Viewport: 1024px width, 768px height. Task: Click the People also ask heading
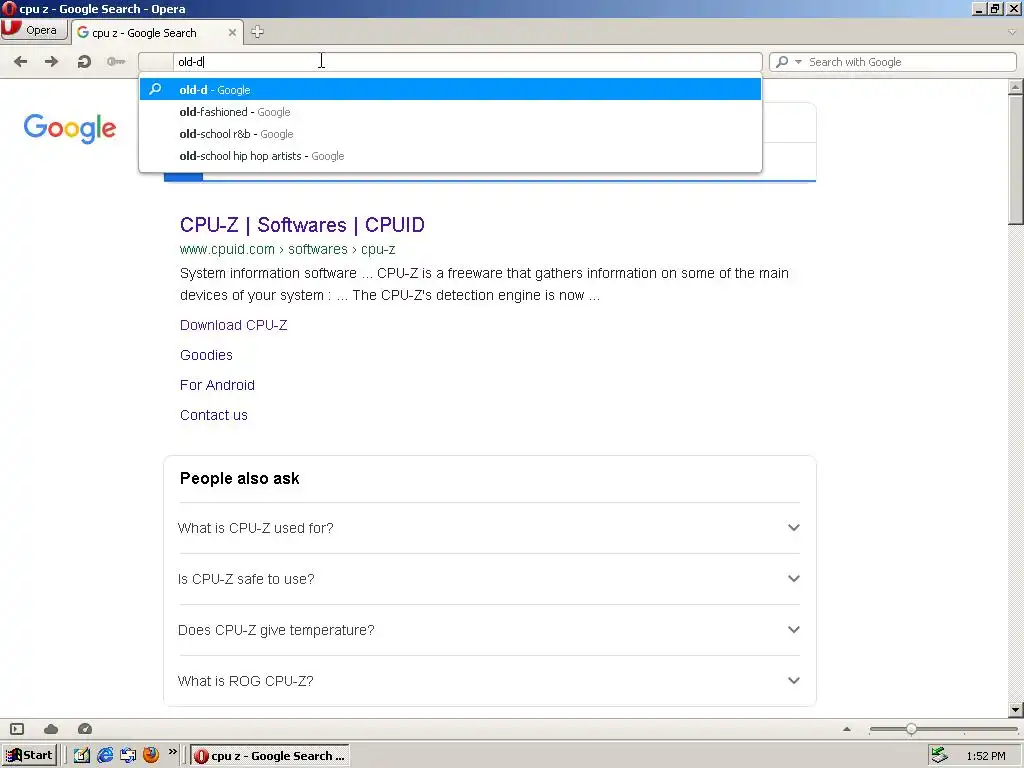(240, 479)
